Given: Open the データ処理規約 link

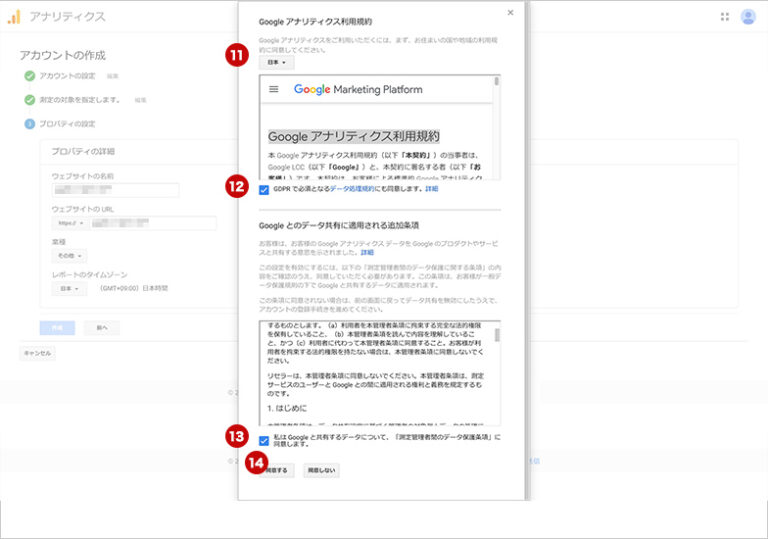Looking at the screenshot, I should pos(352,189).
